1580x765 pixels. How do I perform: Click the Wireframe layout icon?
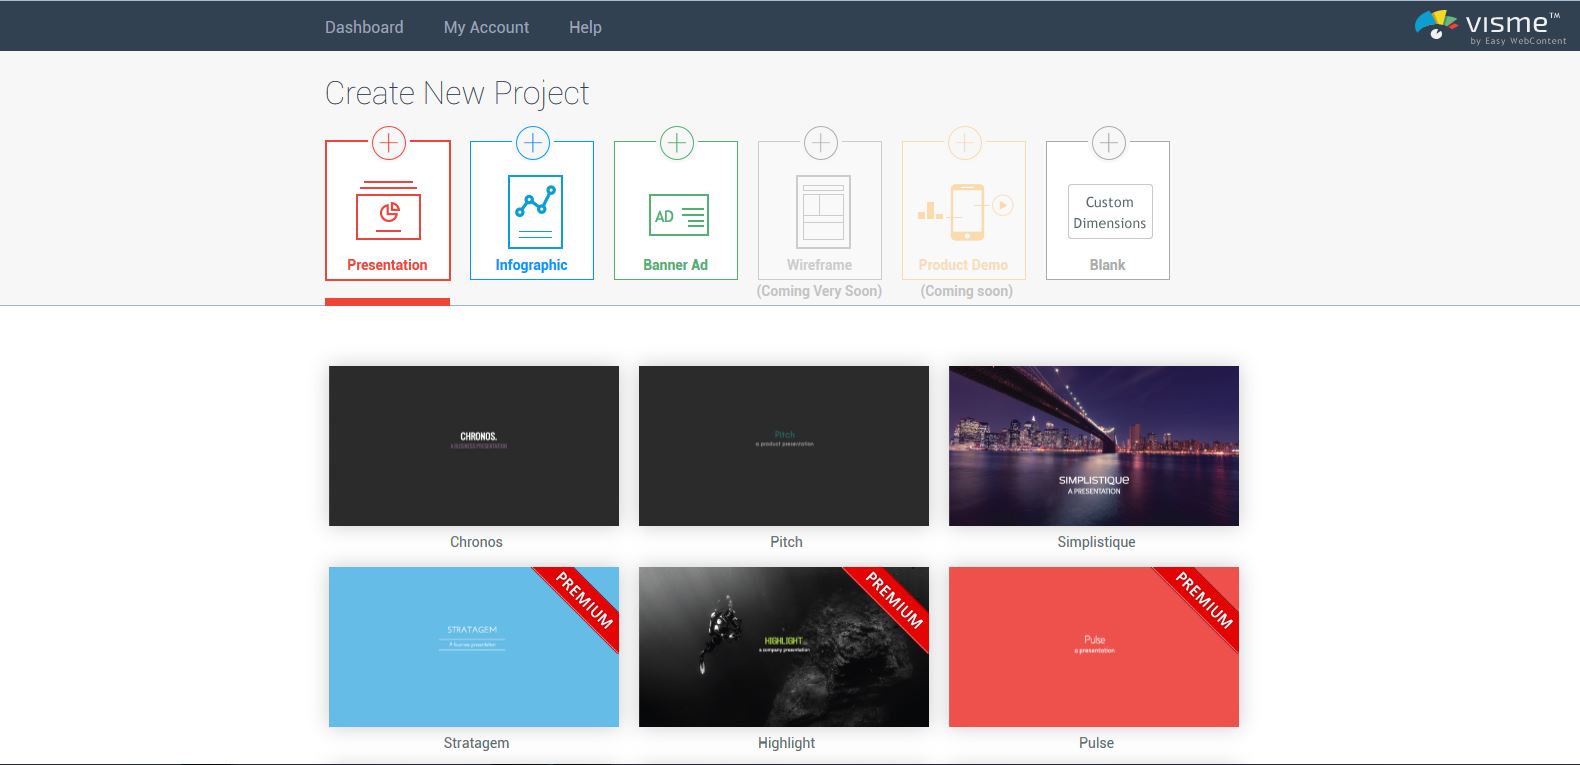click(823, 212)
